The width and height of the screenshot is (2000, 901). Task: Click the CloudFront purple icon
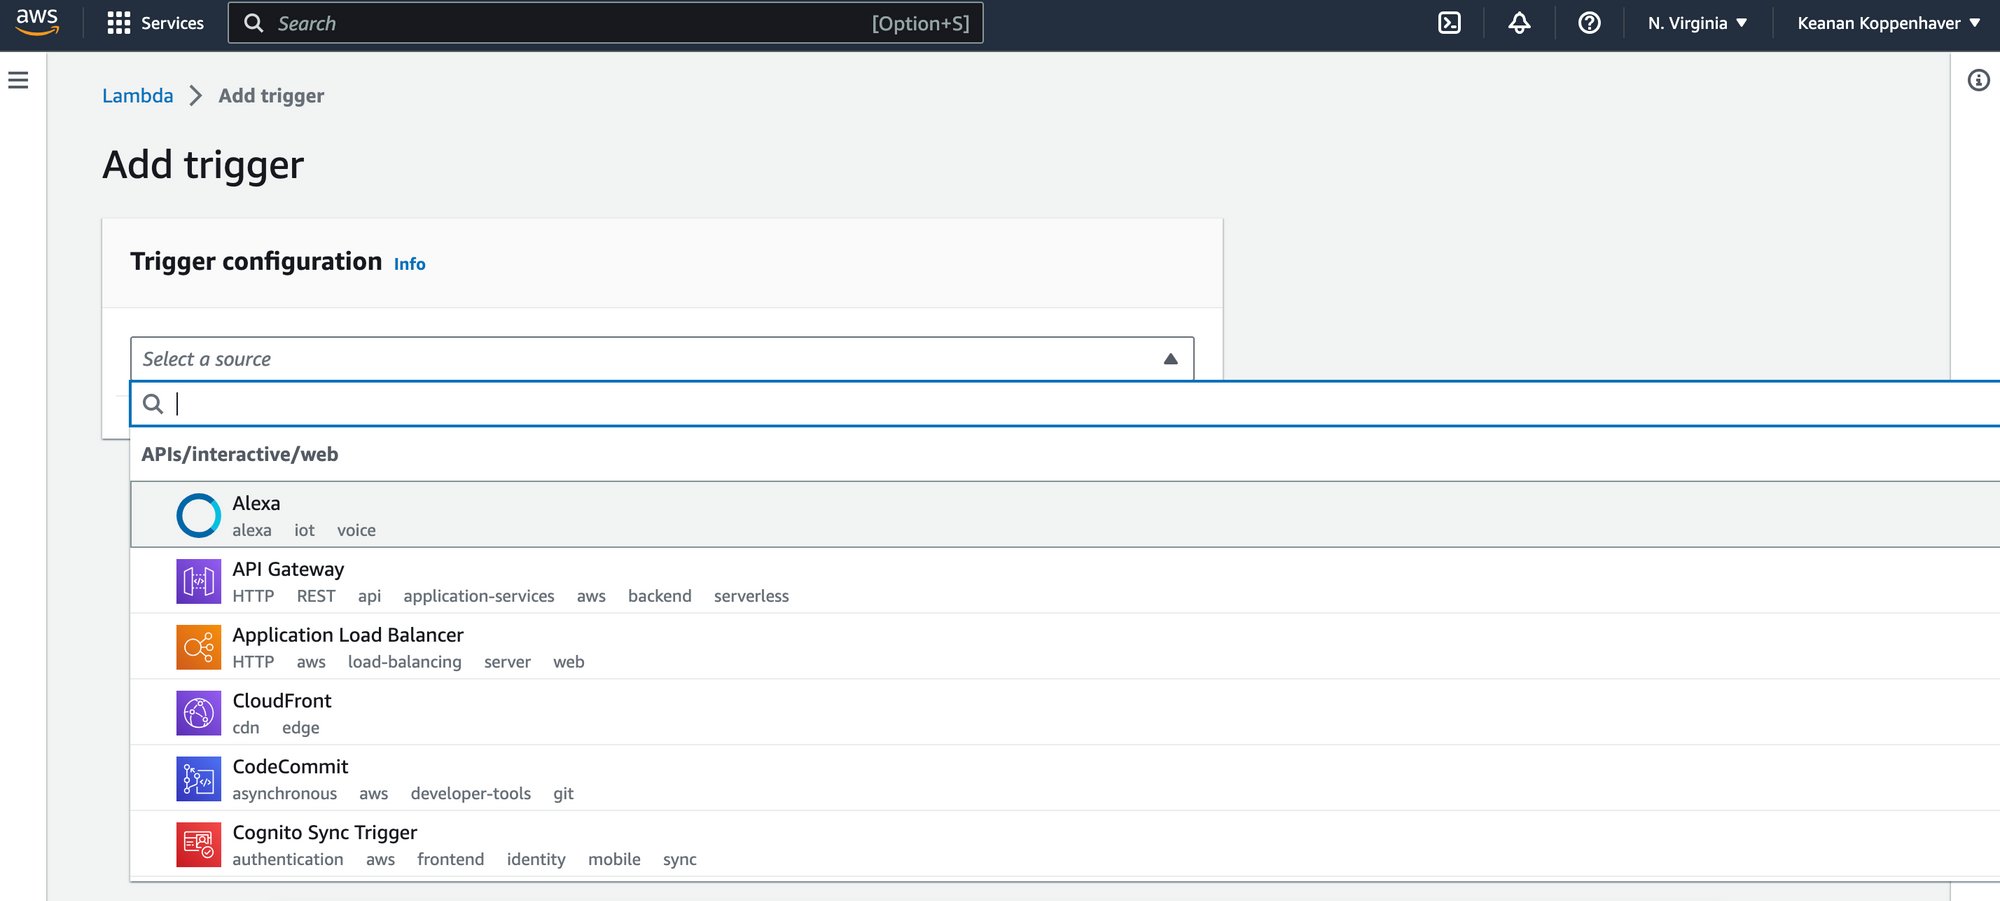pos(198,713)
